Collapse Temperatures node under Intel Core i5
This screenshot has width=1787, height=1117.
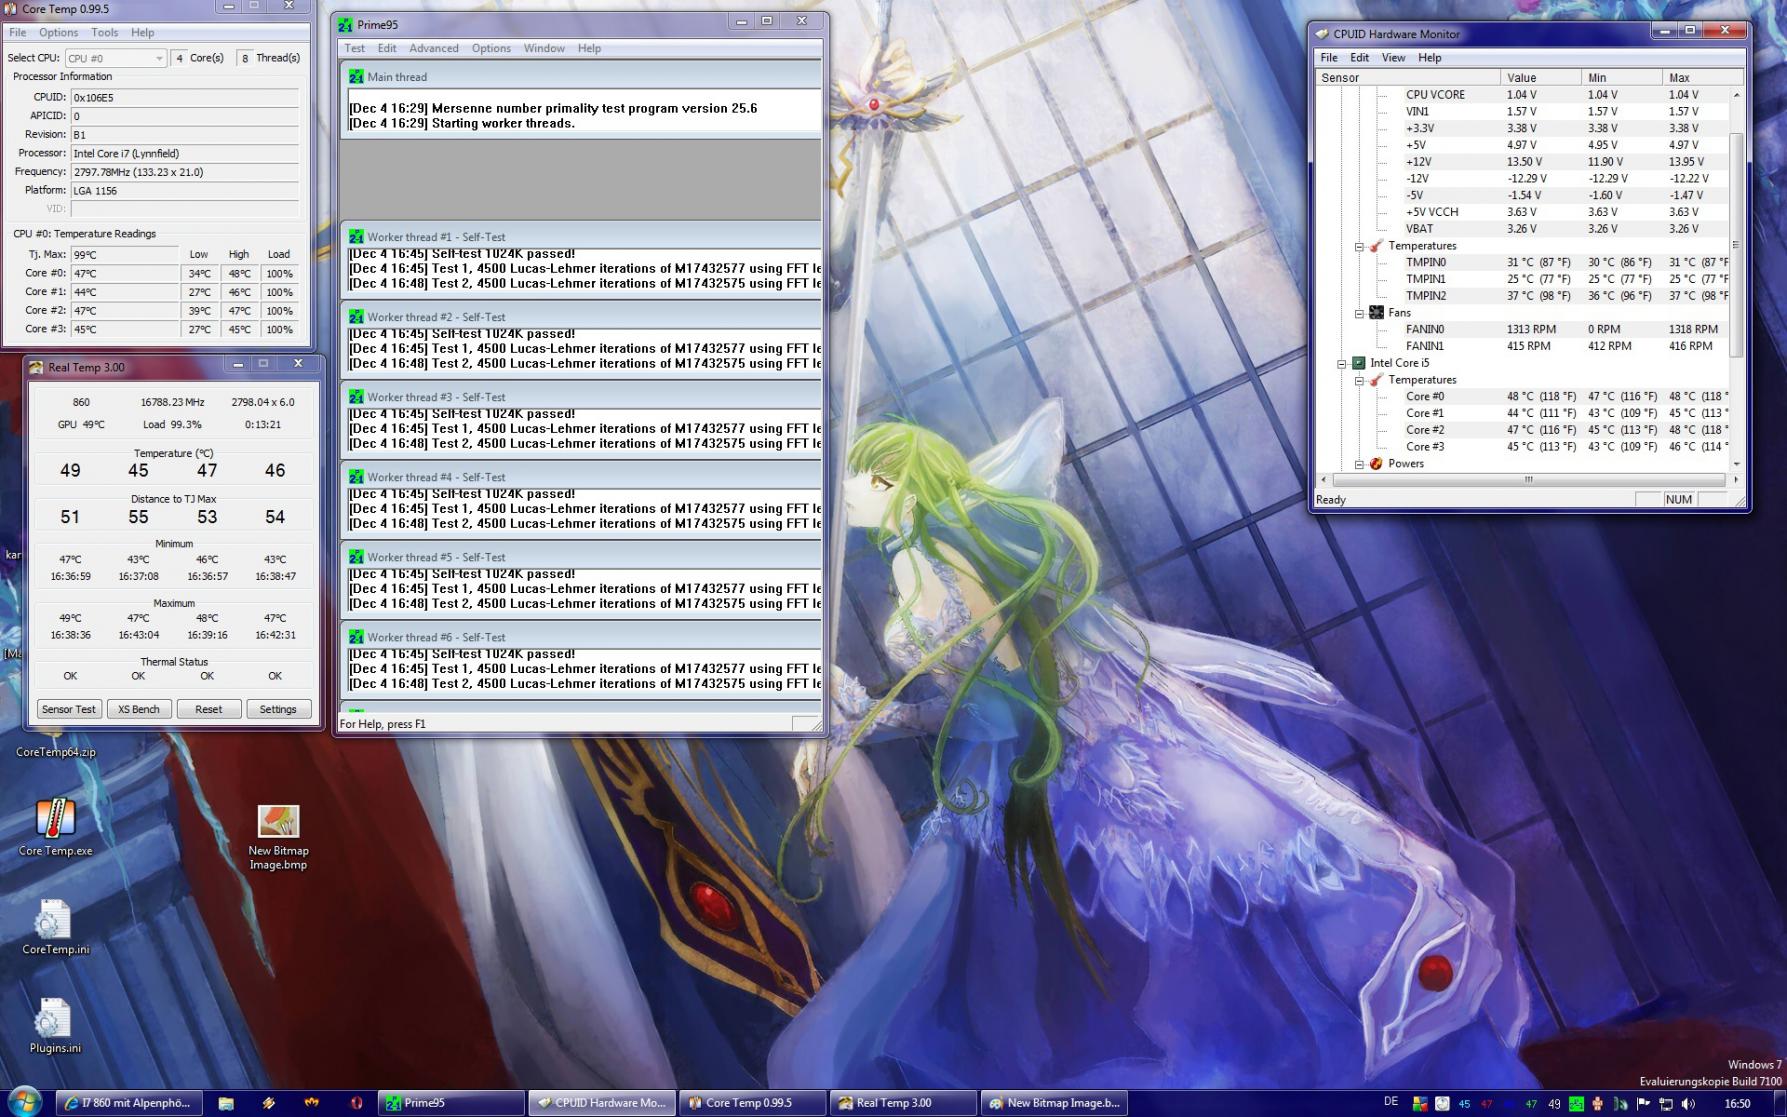pyautogui.click(x=1359, y=380)
